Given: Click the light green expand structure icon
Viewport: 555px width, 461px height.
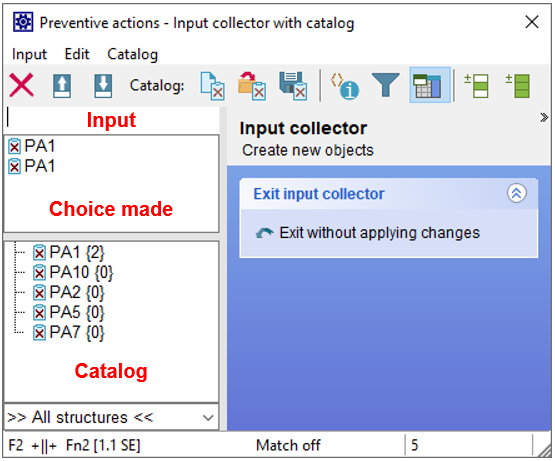Looking at the screenshot, I should point(476,86).
